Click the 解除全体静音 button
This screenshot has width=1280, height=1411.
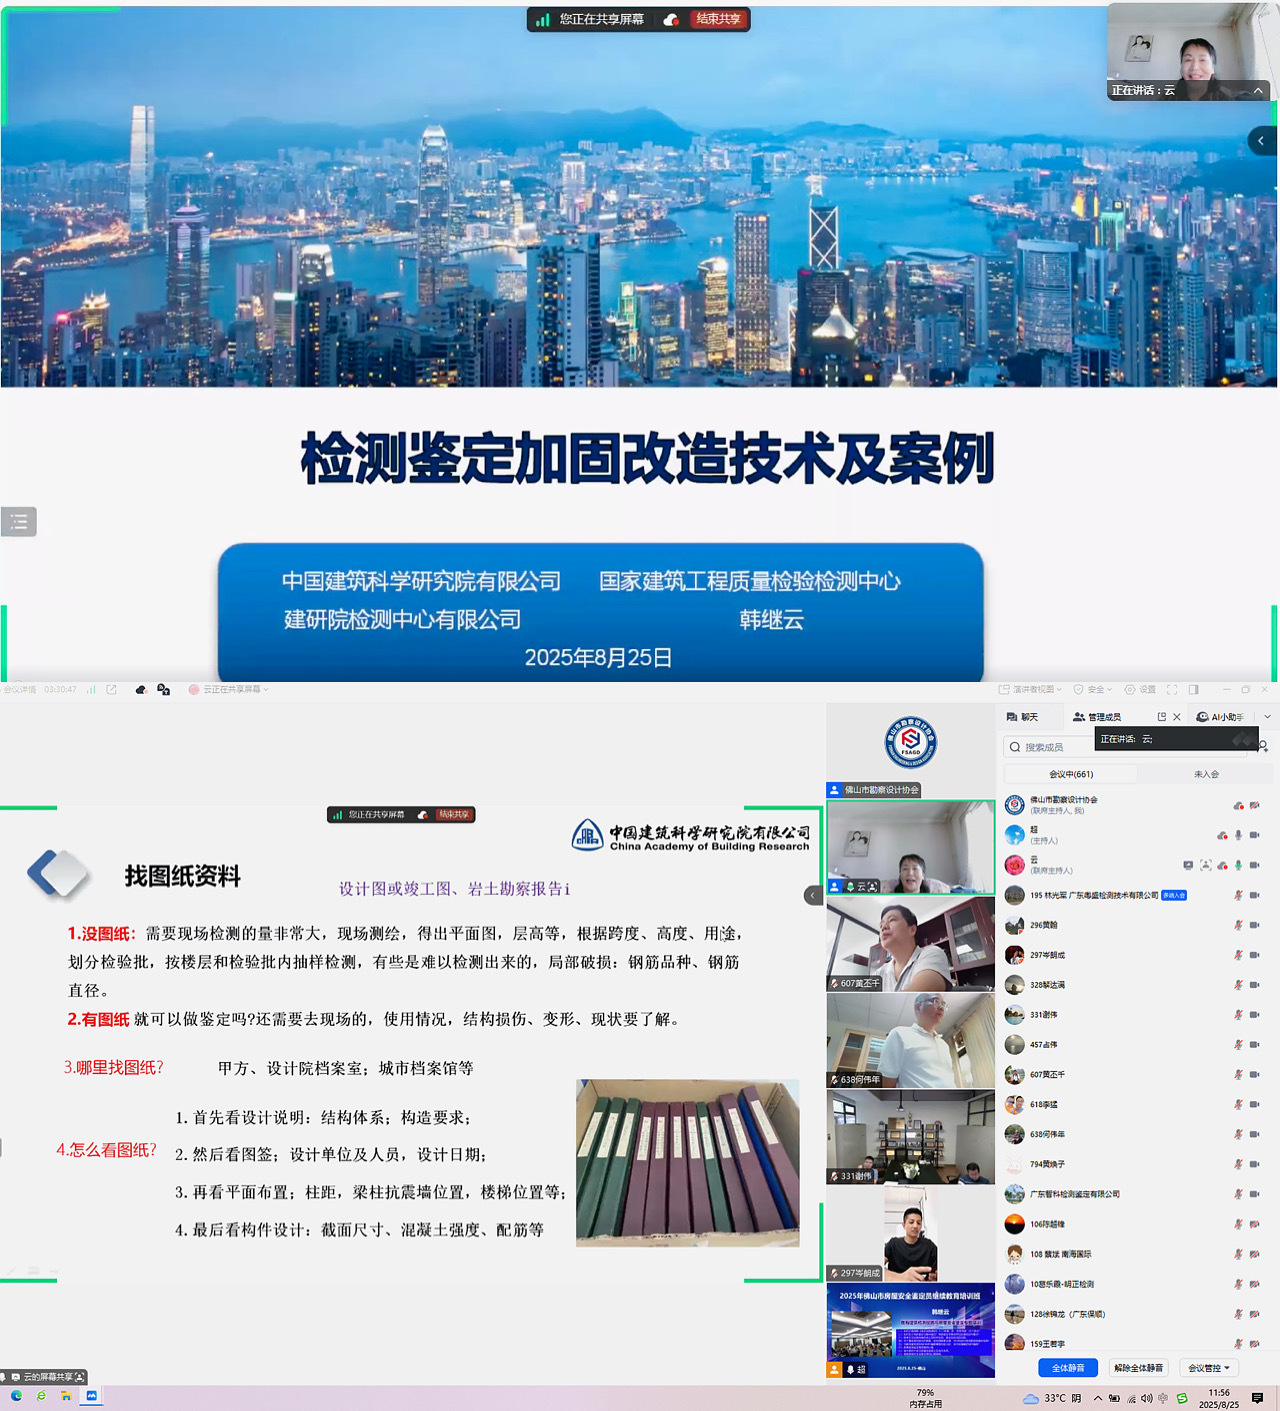(x=1139, y=1368)
